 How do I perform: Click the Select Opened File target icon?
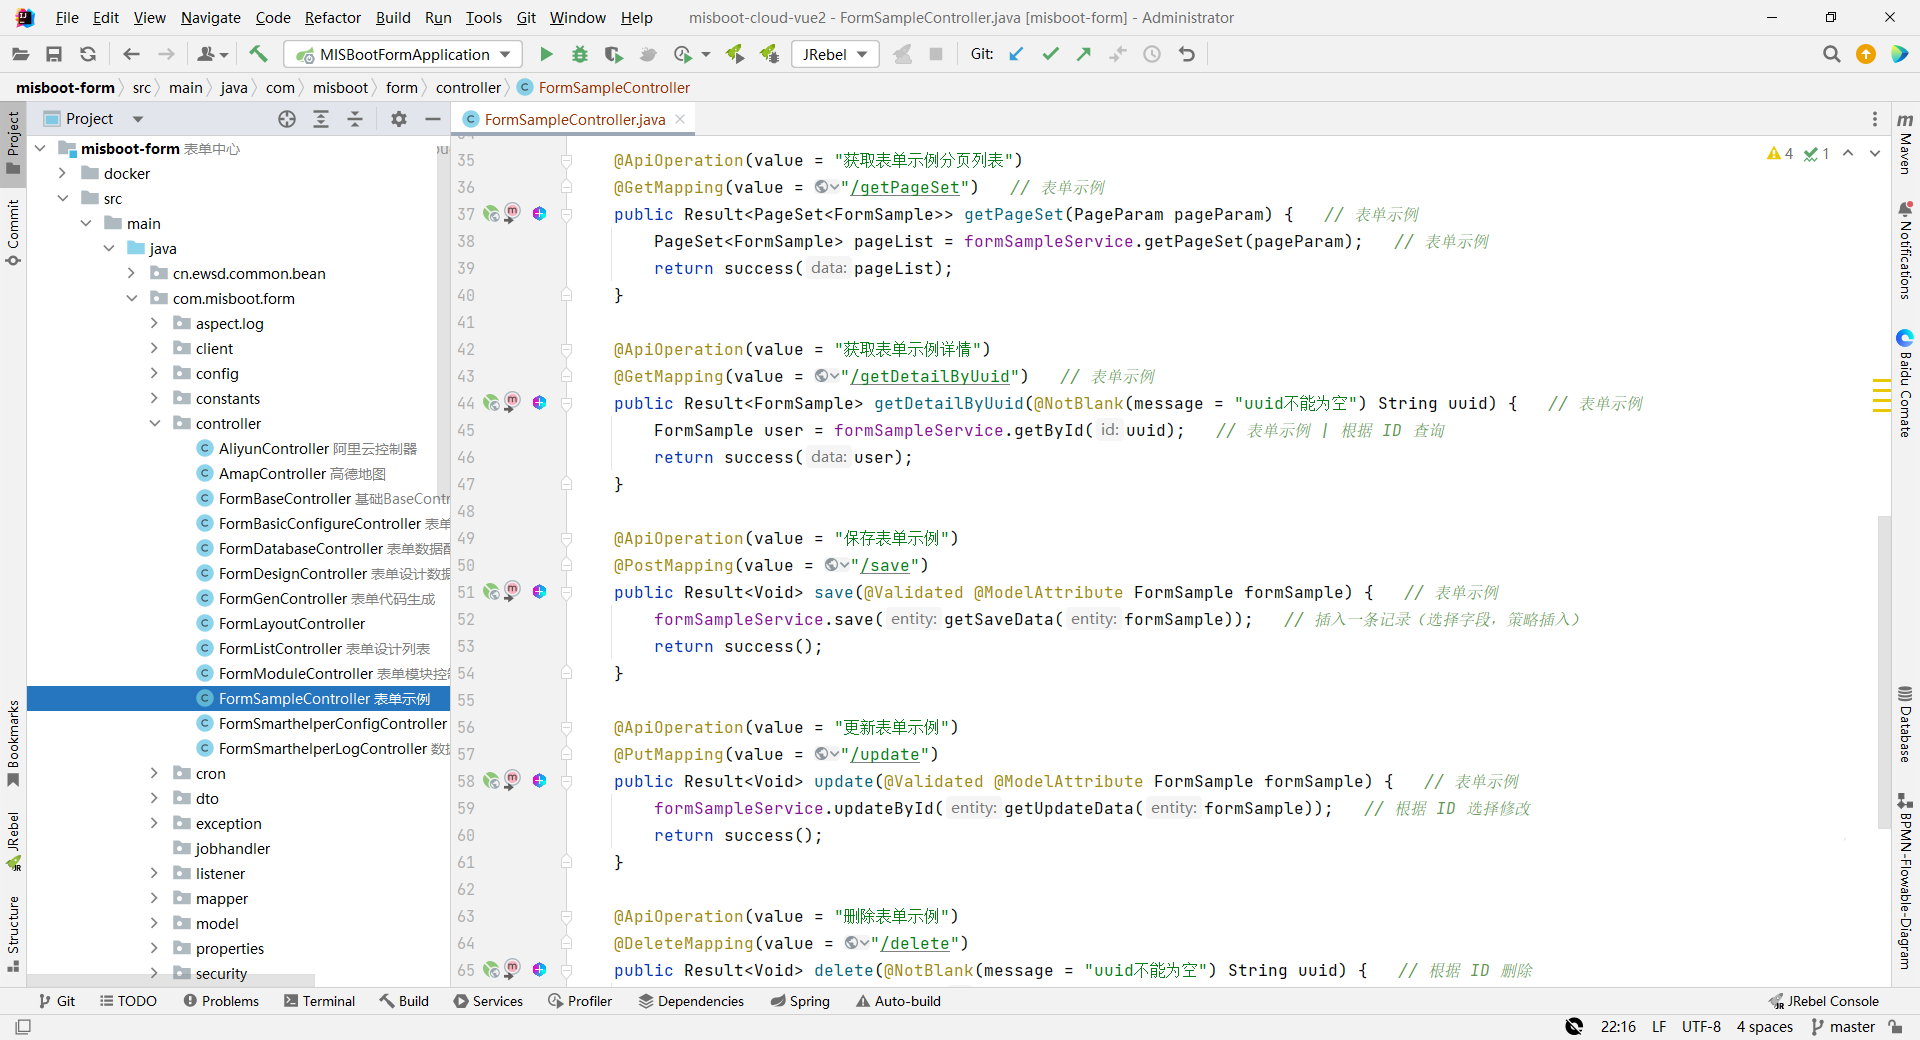[x=287, y=119]
